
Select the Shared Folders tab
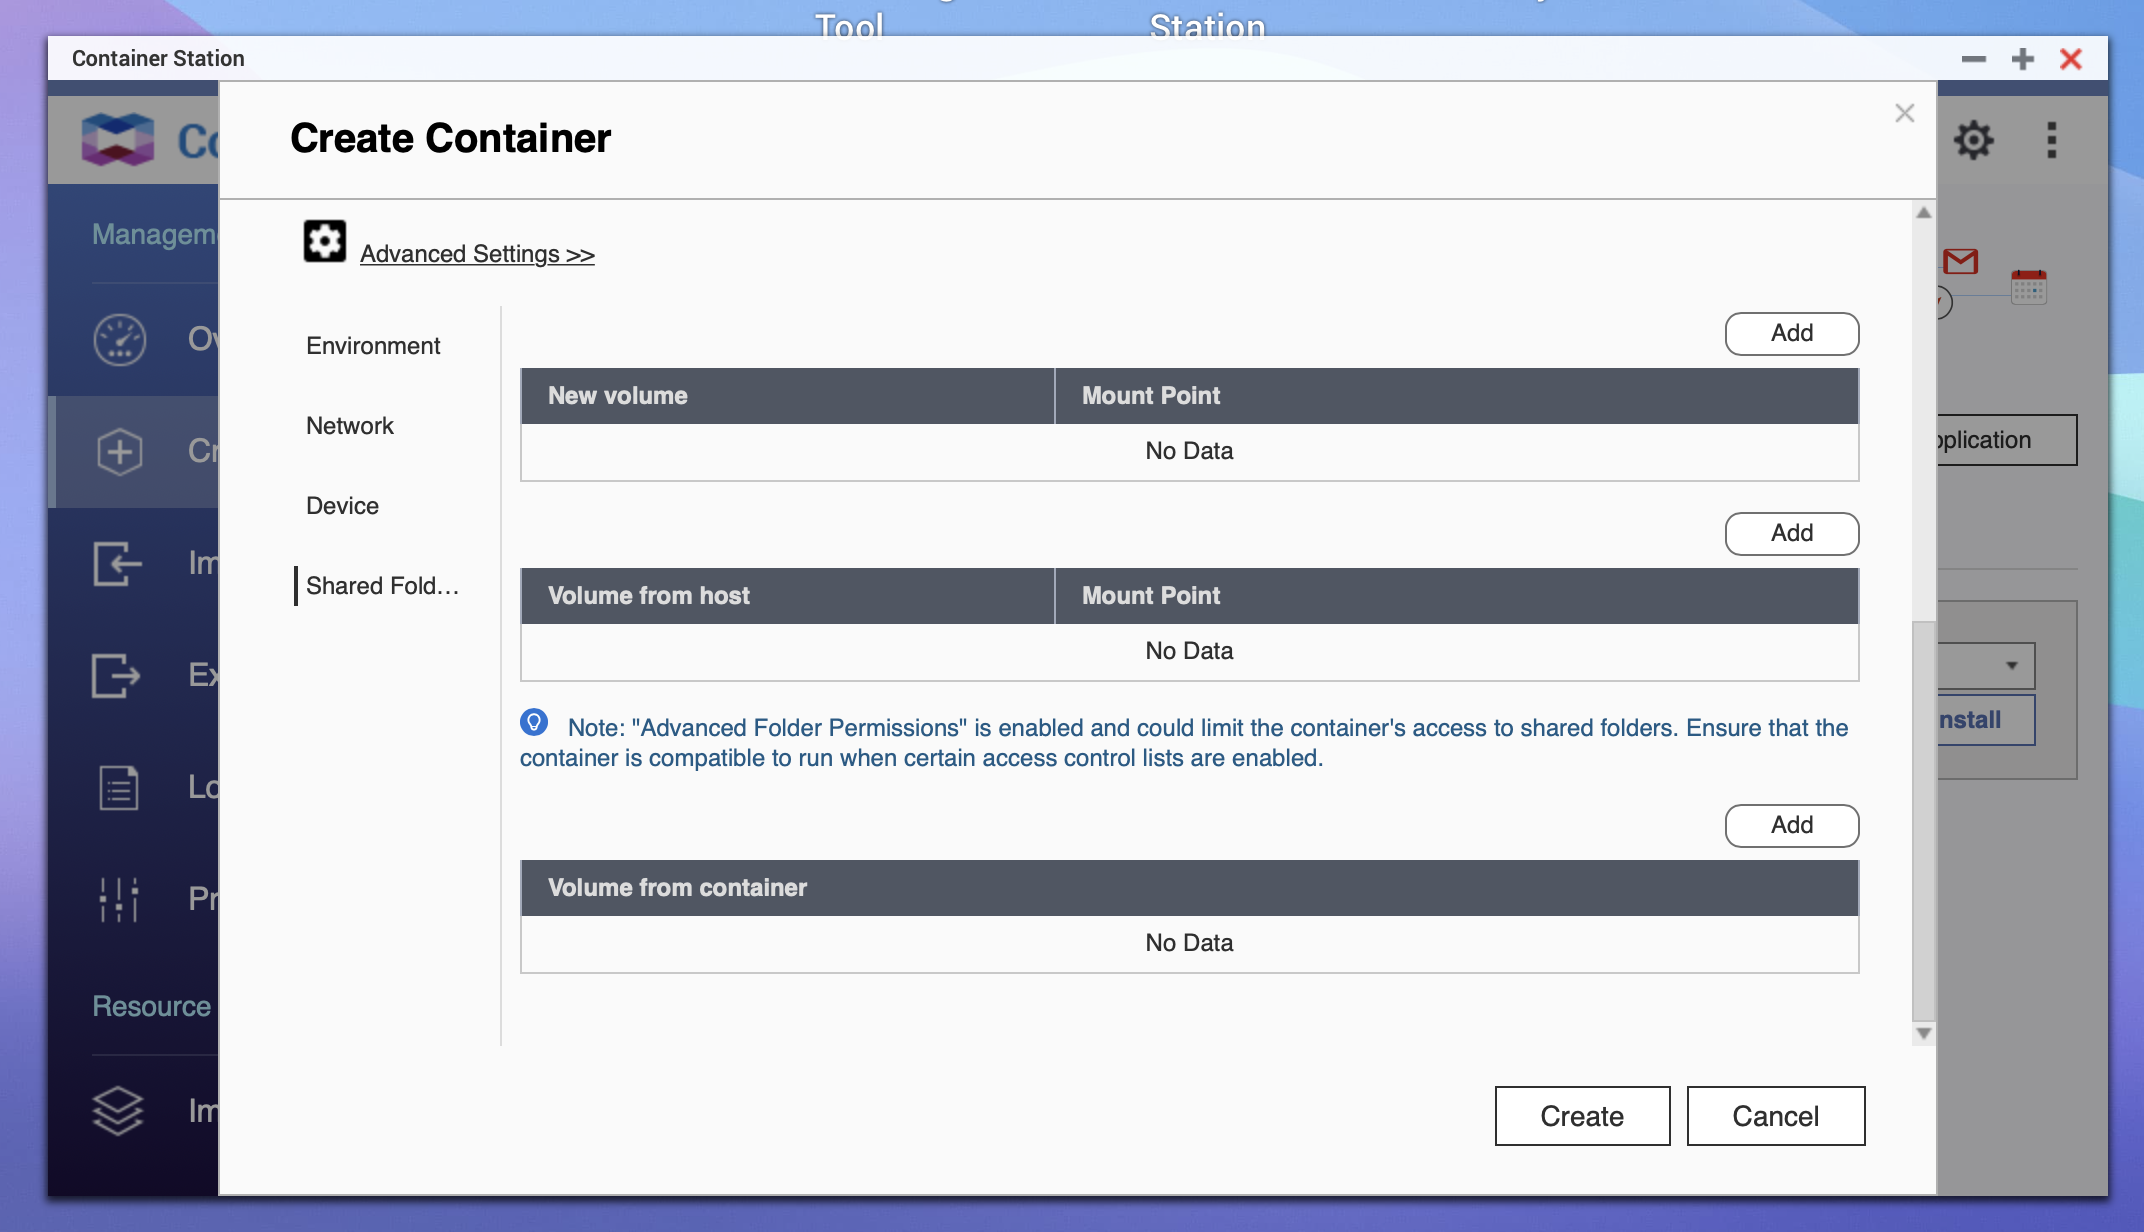[382, 586]
